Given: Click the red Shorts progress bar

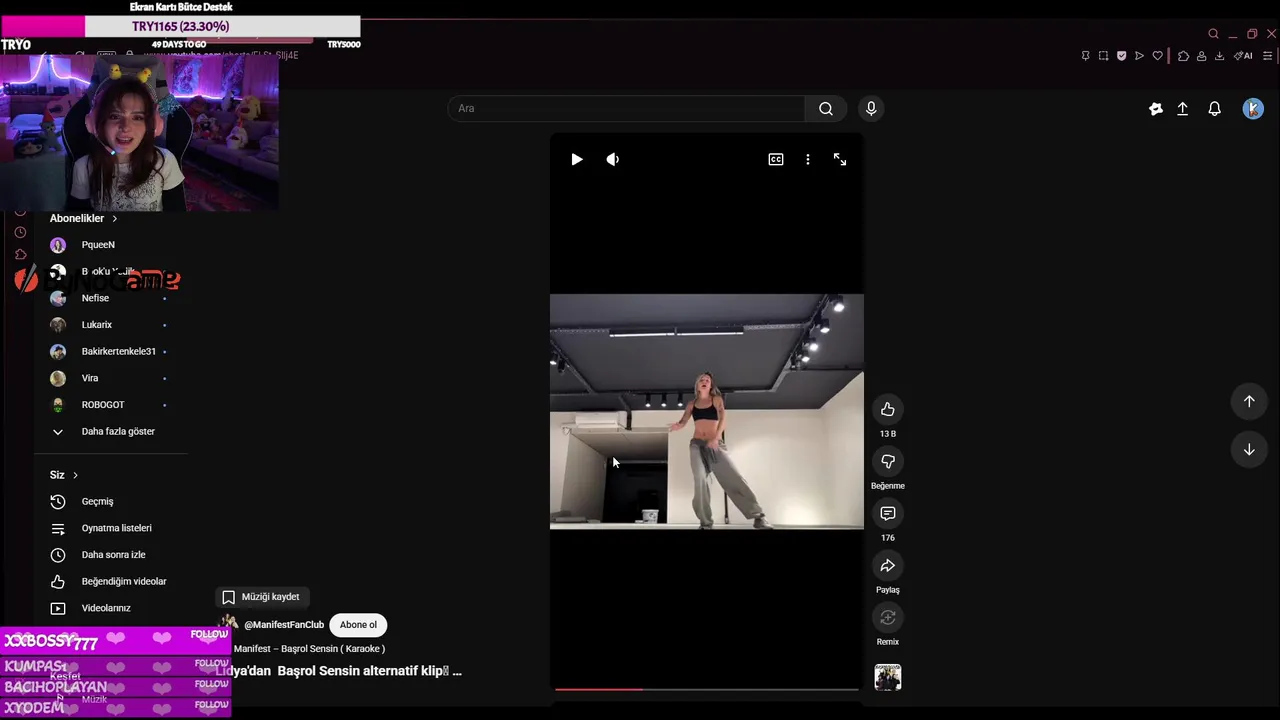Looking at the screenshot, I should point(598,689).
